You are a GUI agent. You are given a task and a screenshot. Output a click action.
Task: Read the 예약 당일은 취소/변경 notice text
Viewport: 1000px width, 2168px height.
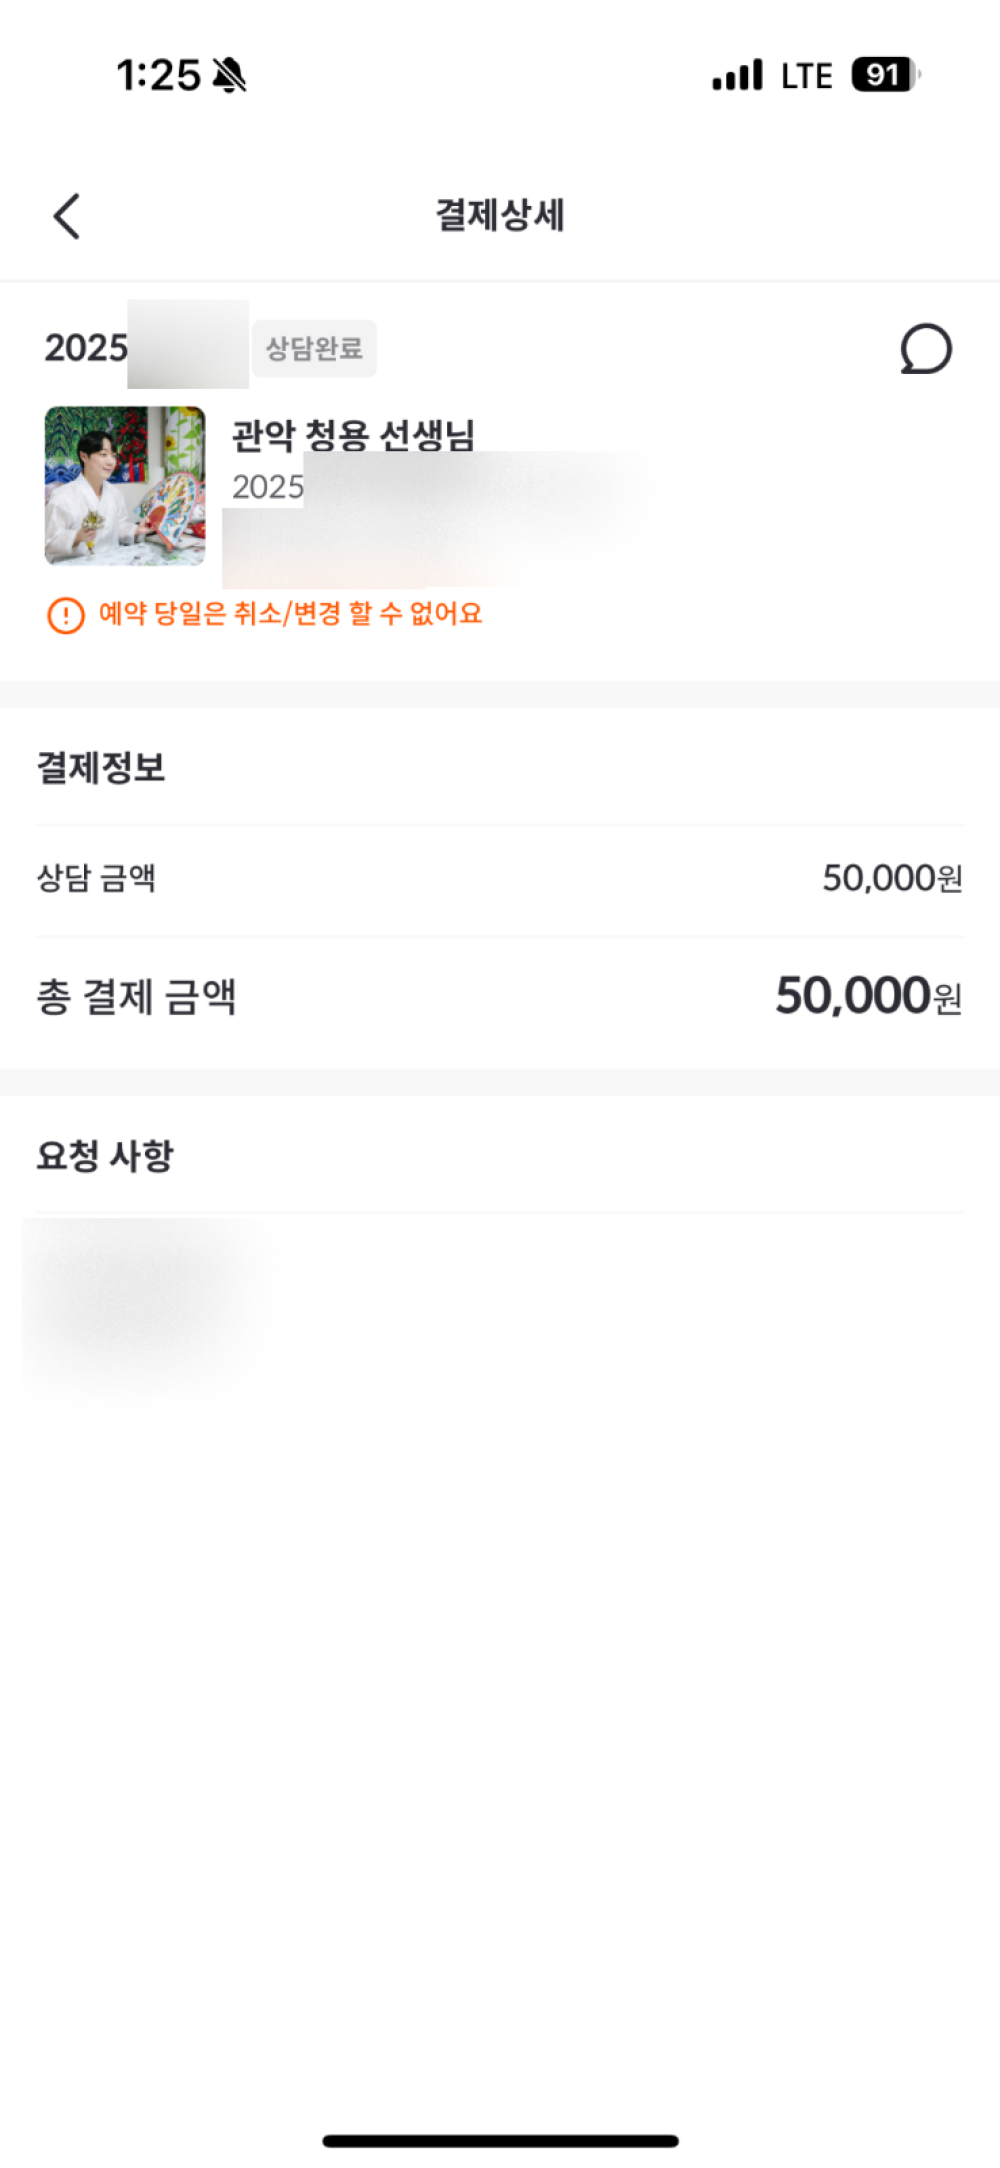pos(290,613)
